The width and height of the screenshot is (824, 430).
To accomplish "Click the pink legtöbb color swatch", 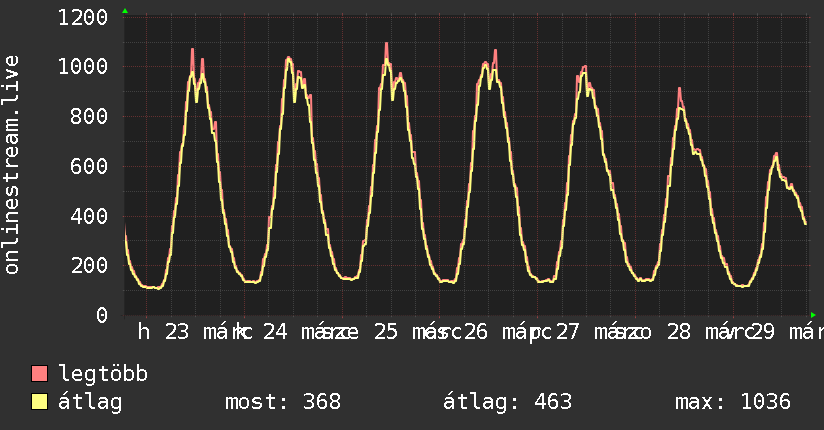I will tap(39, 374).
